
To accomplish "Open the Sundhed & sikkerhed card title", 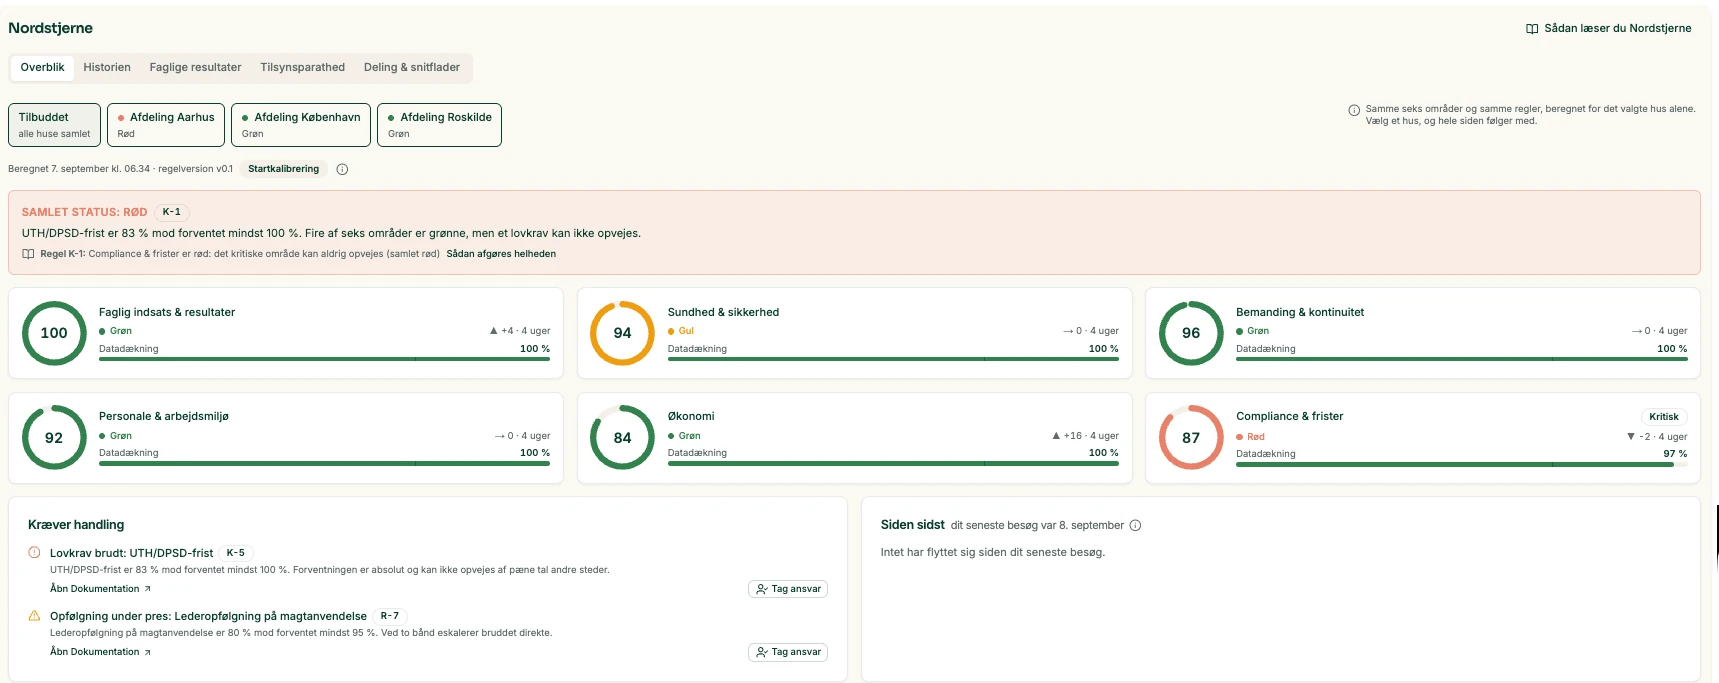I will coord(723,312).
